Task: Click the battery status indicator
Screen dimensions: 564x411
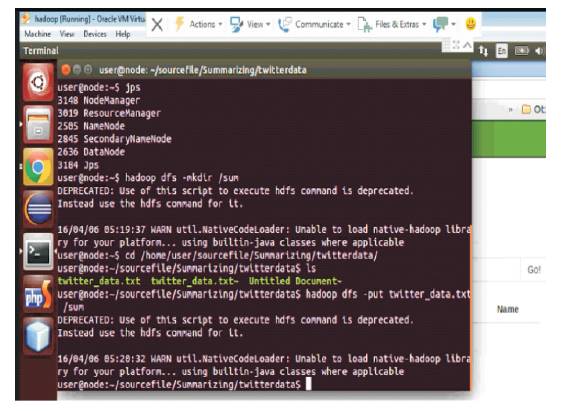Action: 521,51
